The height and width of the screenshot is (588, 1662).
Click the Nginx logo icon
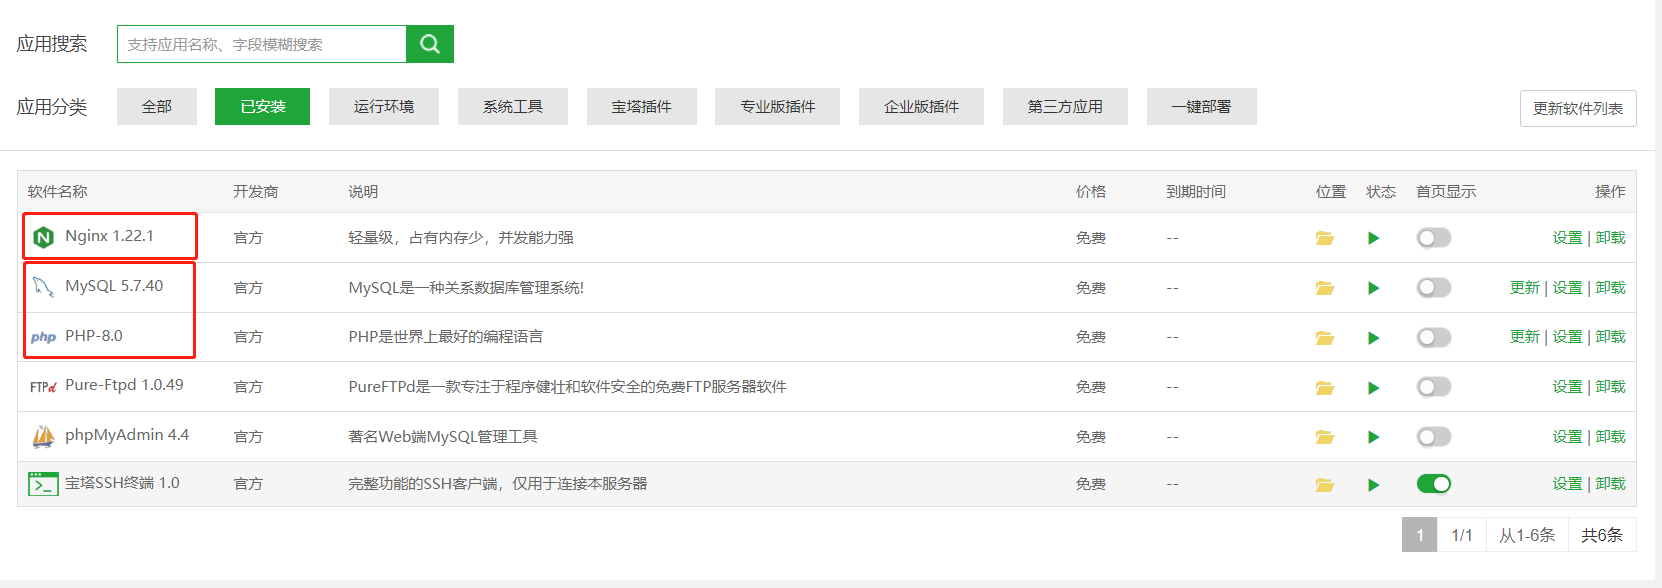43,237
